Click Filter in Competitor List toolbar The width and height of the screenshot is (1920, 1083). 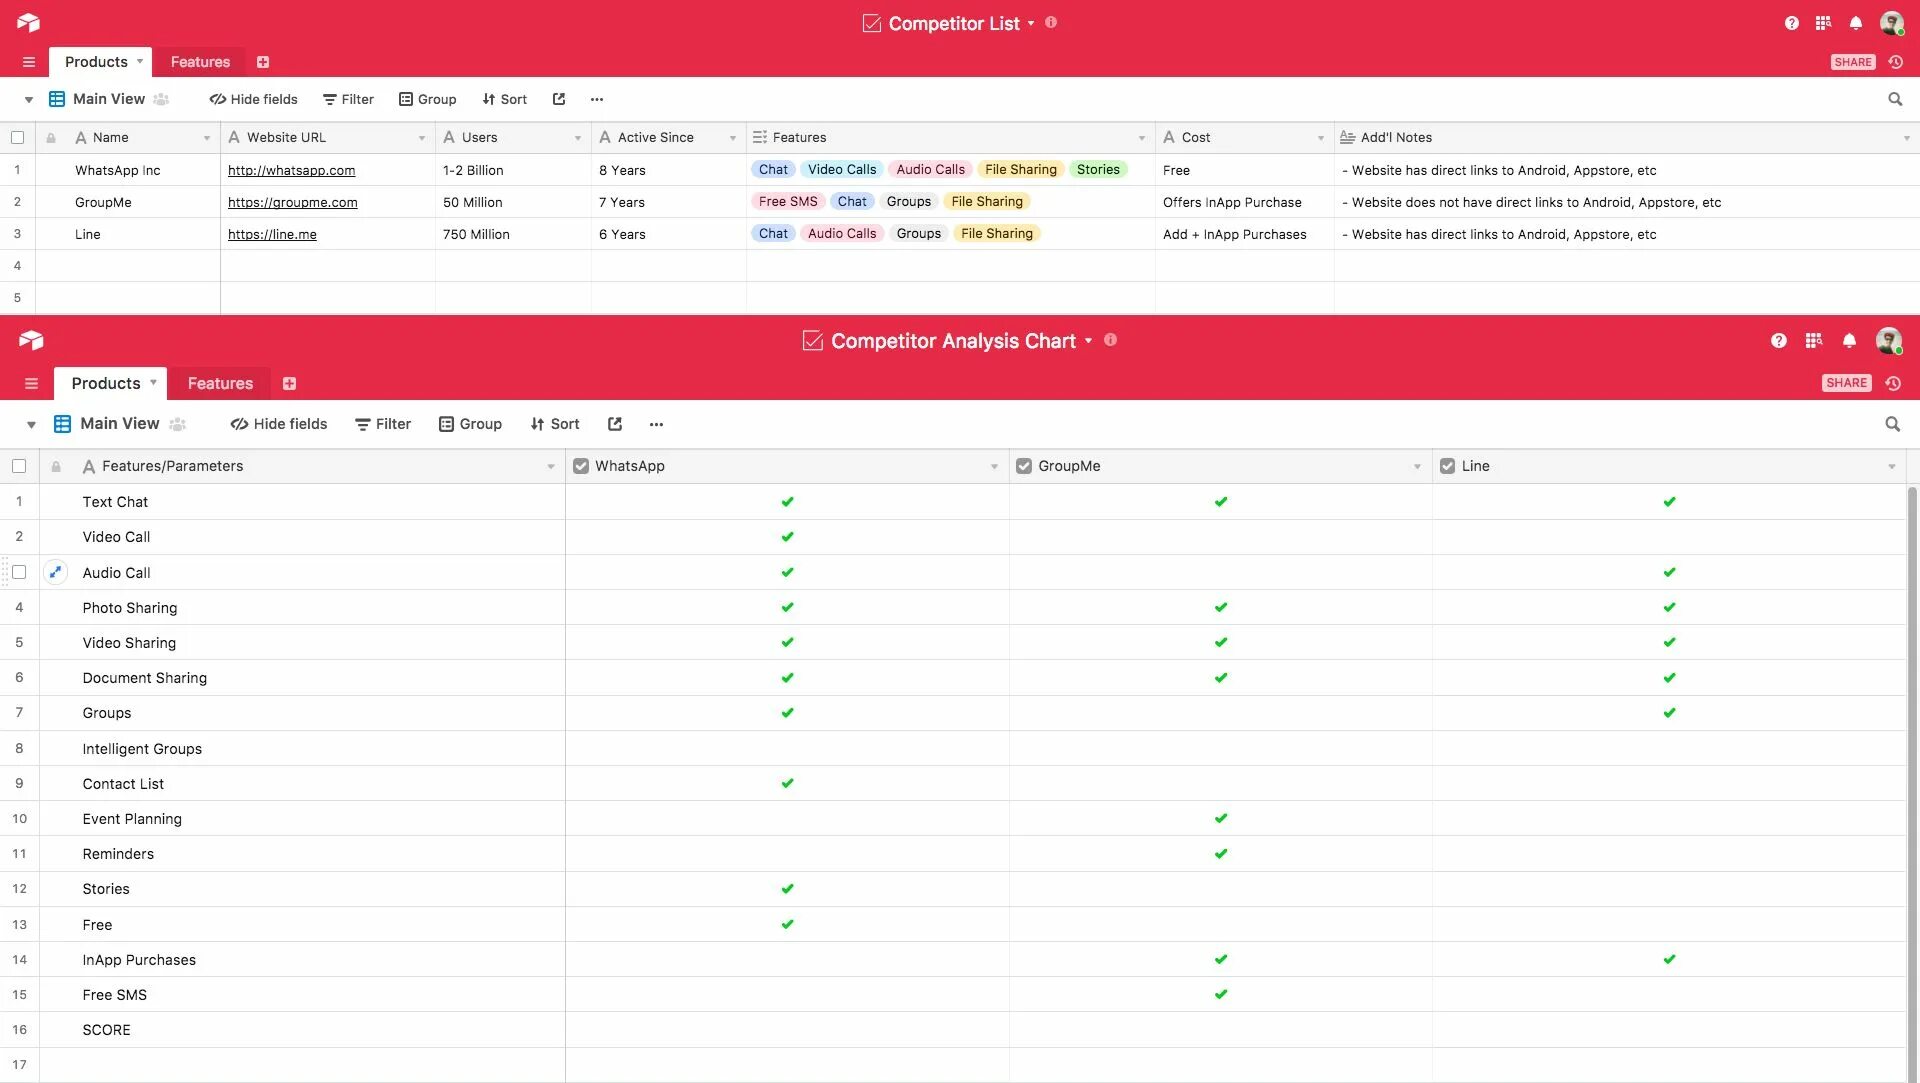pos(348,99)
